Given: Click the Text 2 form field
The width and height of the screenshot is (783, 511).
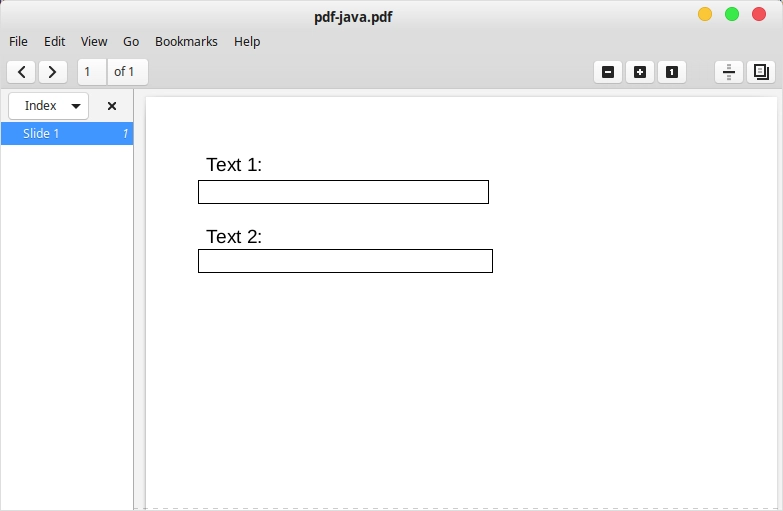Looking at the screenshot, I should (345, 261).
